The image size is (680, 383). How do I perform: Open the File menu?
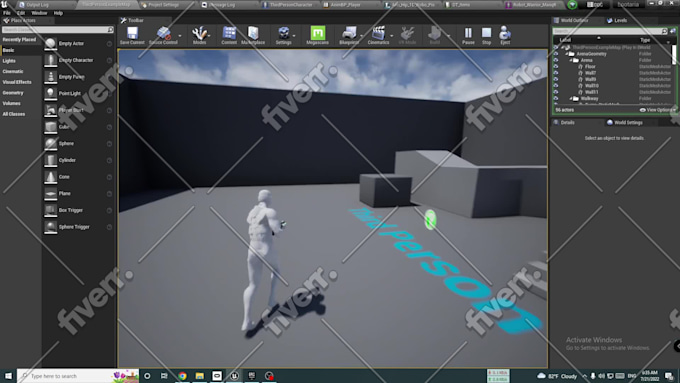7,13
